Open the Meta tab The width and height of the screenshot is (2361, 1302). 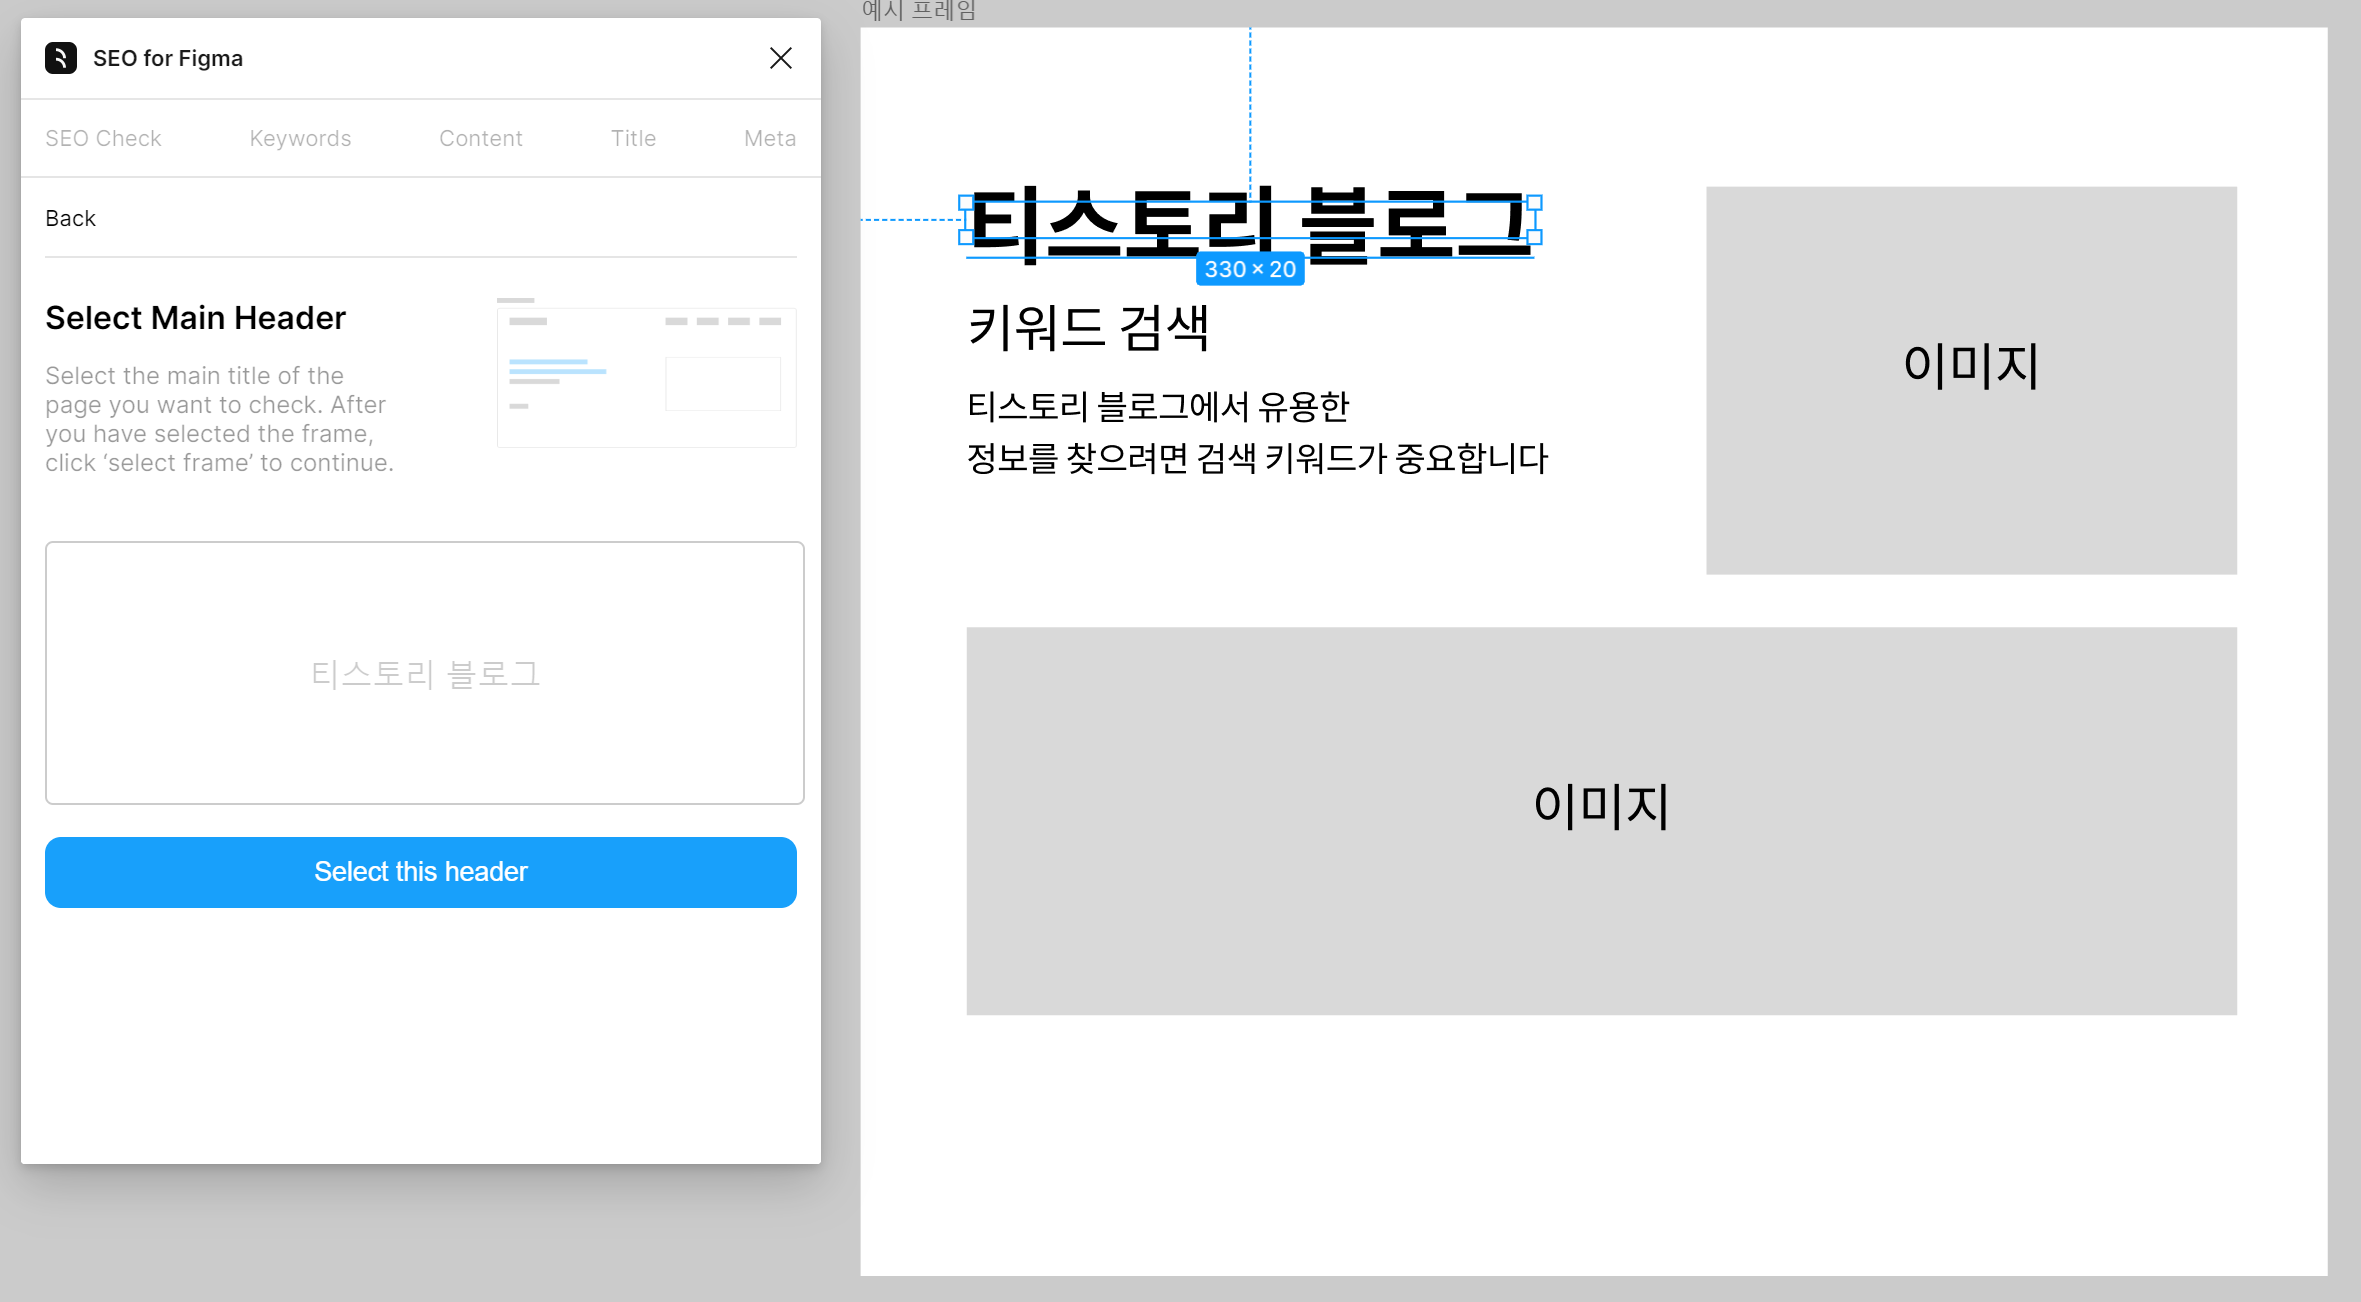(x=769, y=138)
